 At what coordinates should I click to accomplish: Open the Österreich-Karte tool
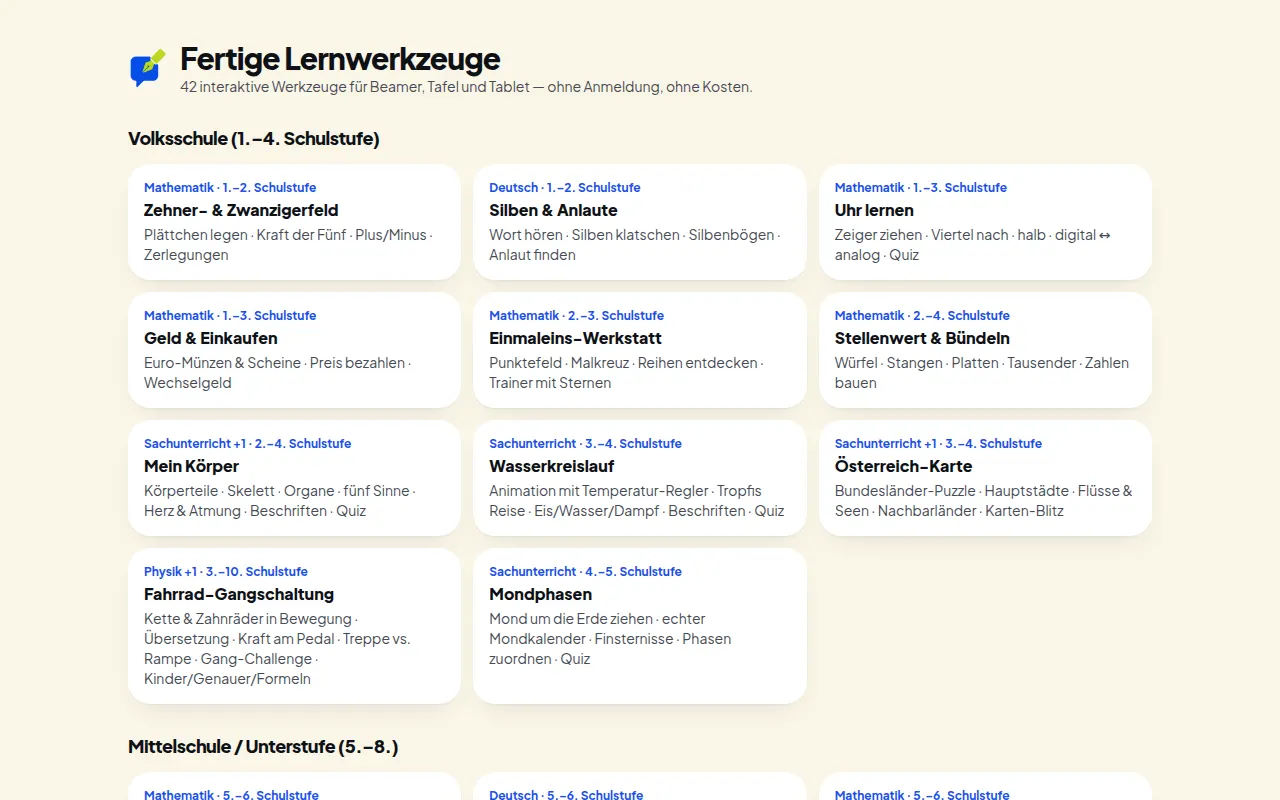click(x=985, y=478)
